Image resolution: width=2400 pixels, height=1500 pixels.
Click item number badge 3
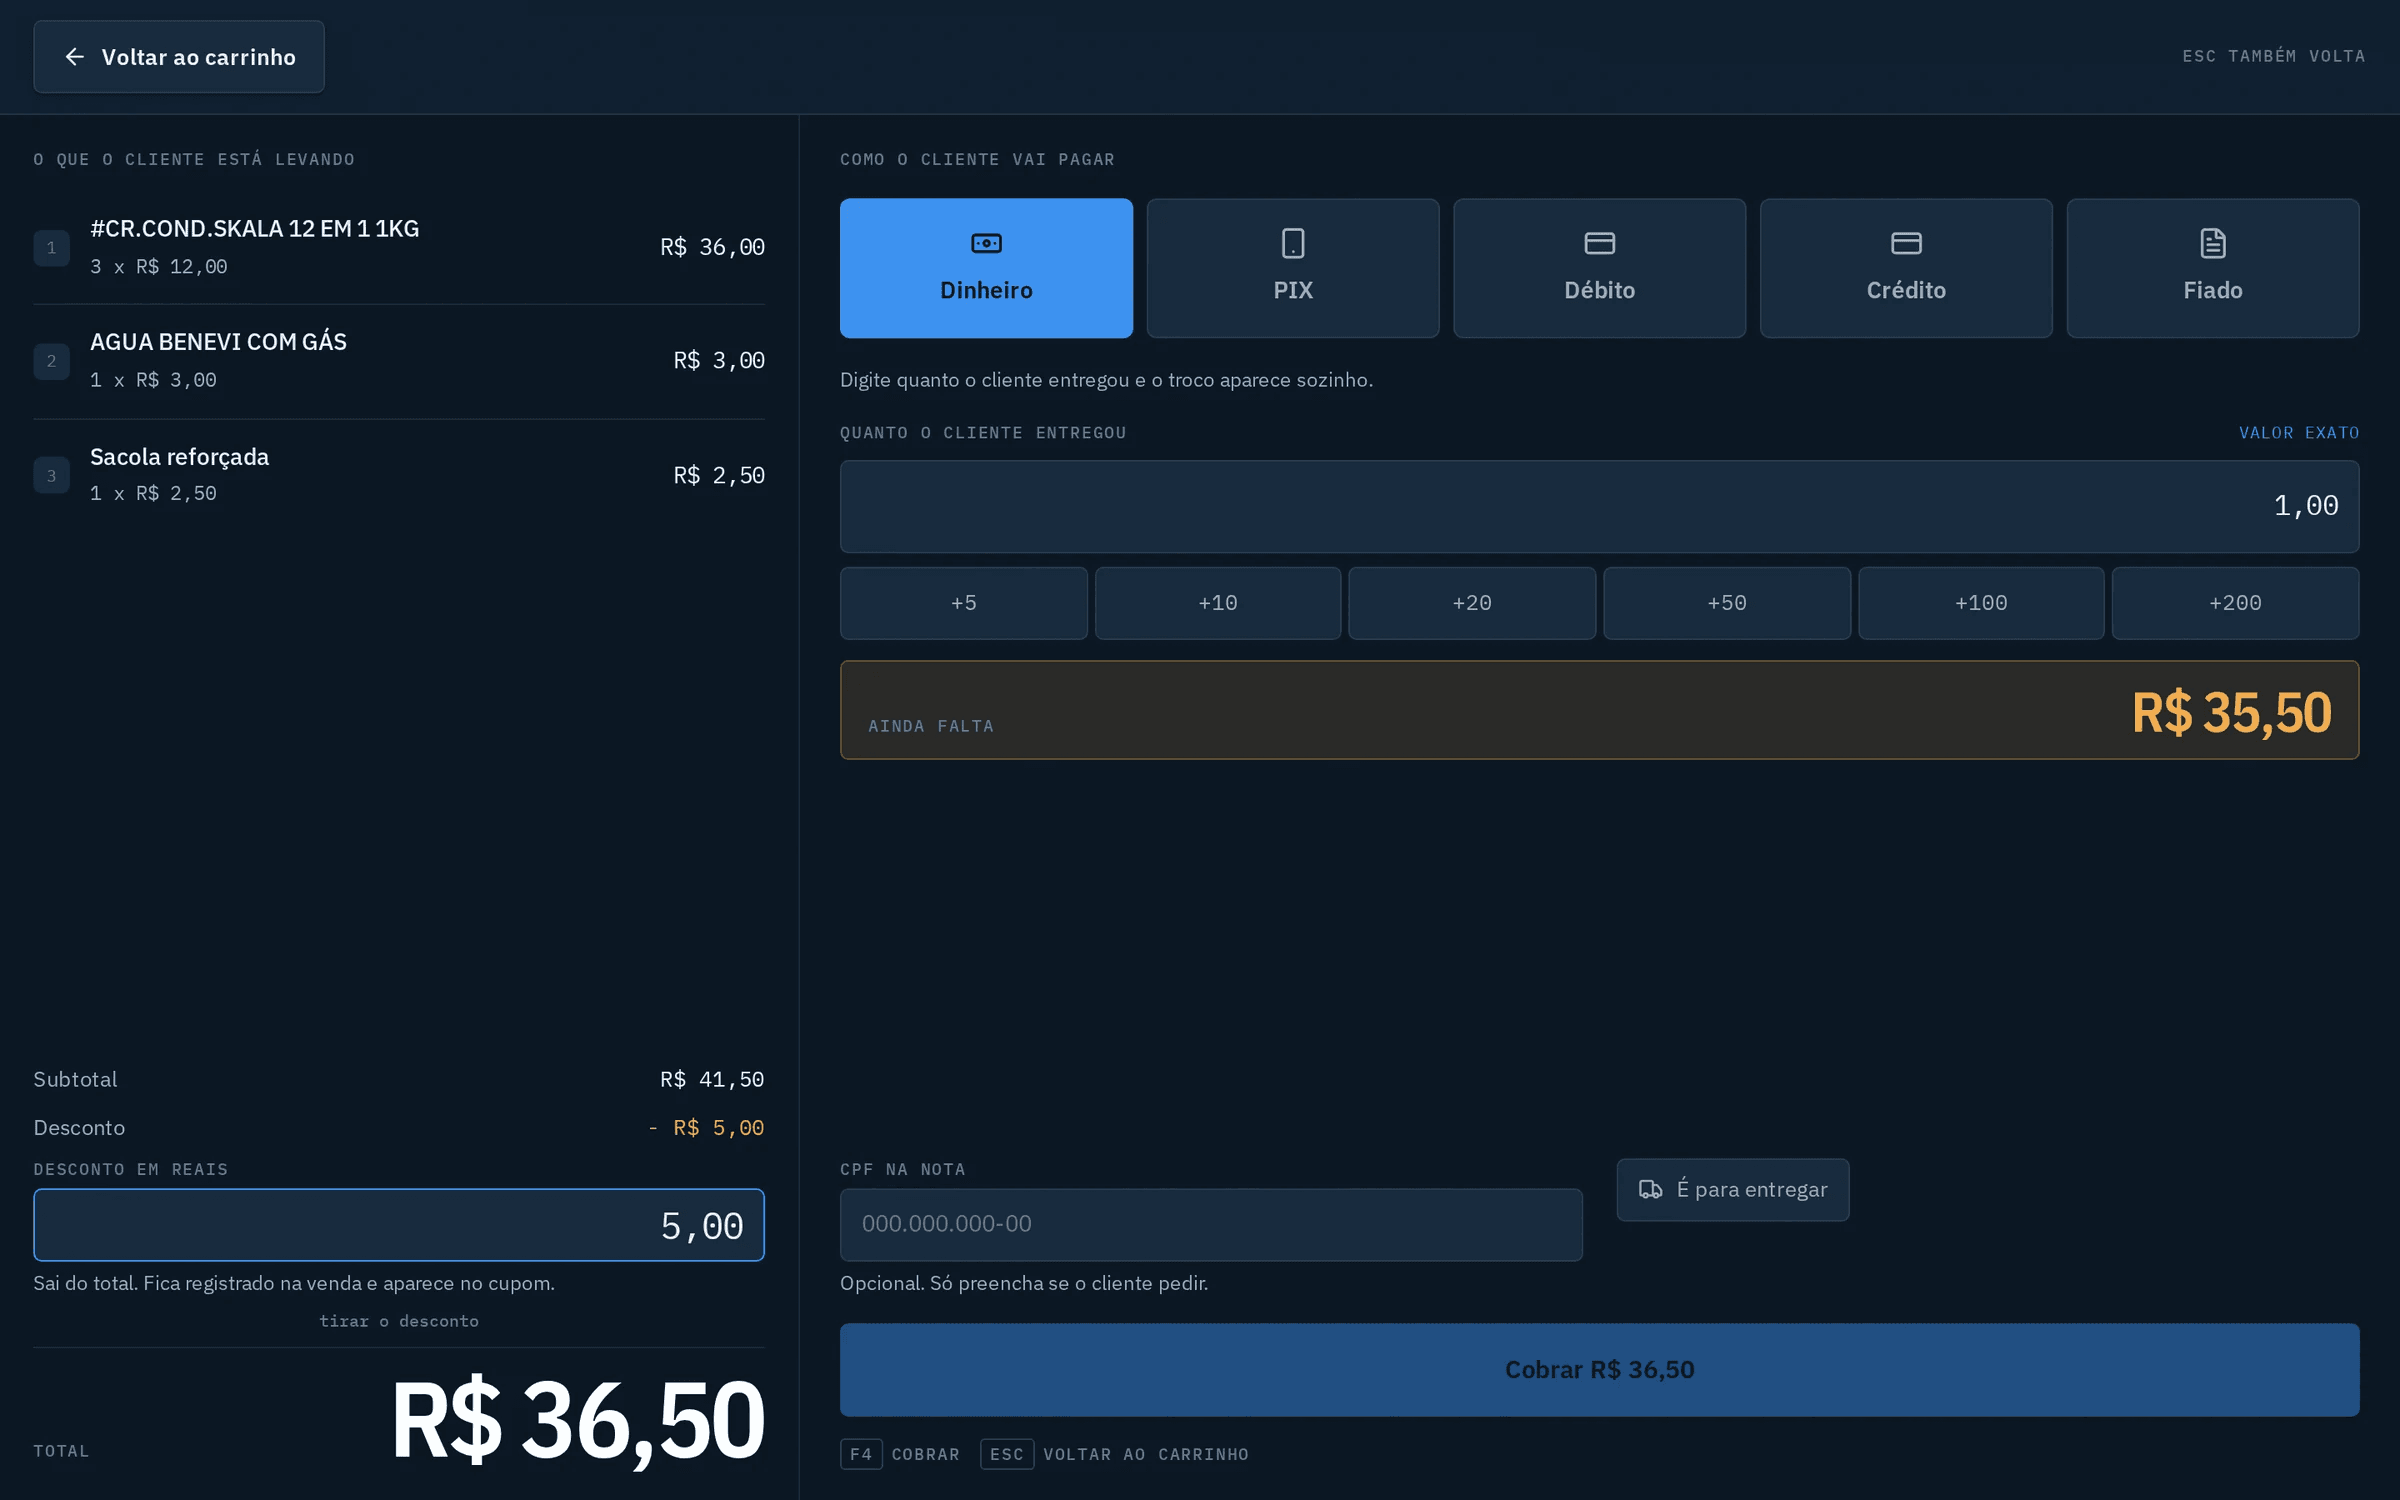[52, 476]
